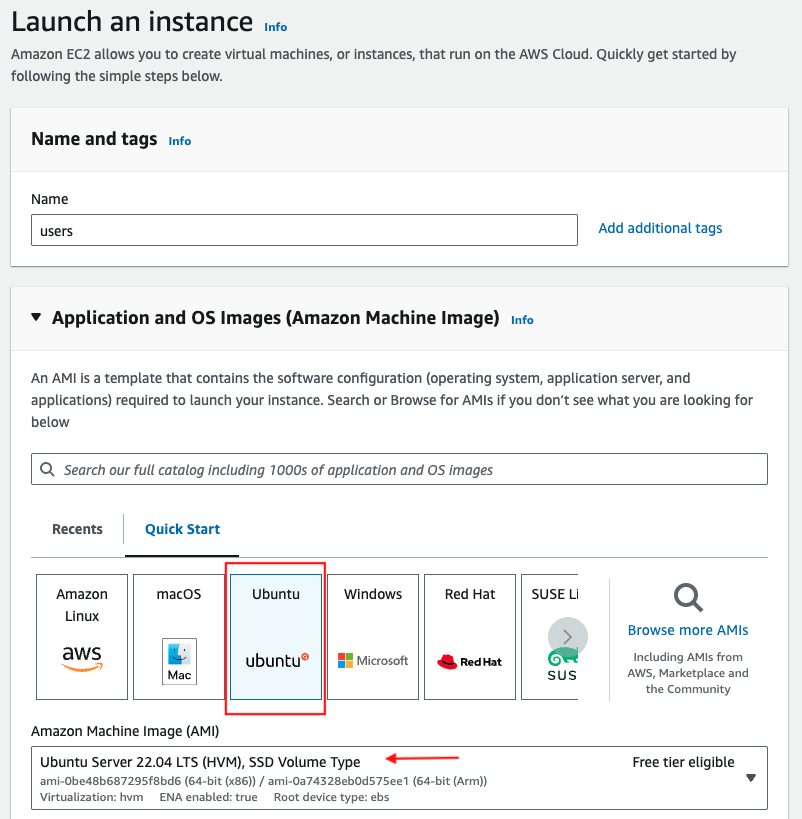Choose the Ubuntu AMI card
The width and height of the screenshot is (802, 819).
276,637
